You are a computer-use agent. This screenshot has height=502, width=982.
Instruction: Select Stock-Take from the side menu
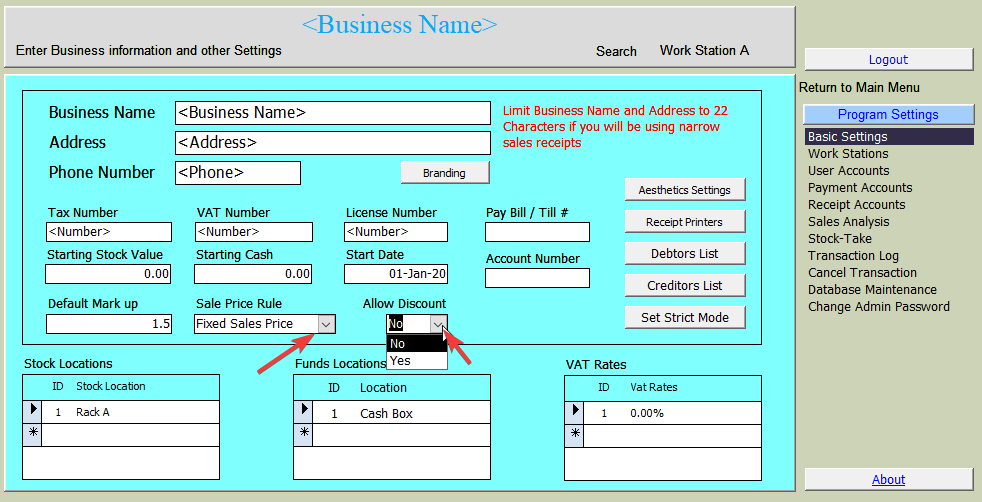click(x=840, y=239)
